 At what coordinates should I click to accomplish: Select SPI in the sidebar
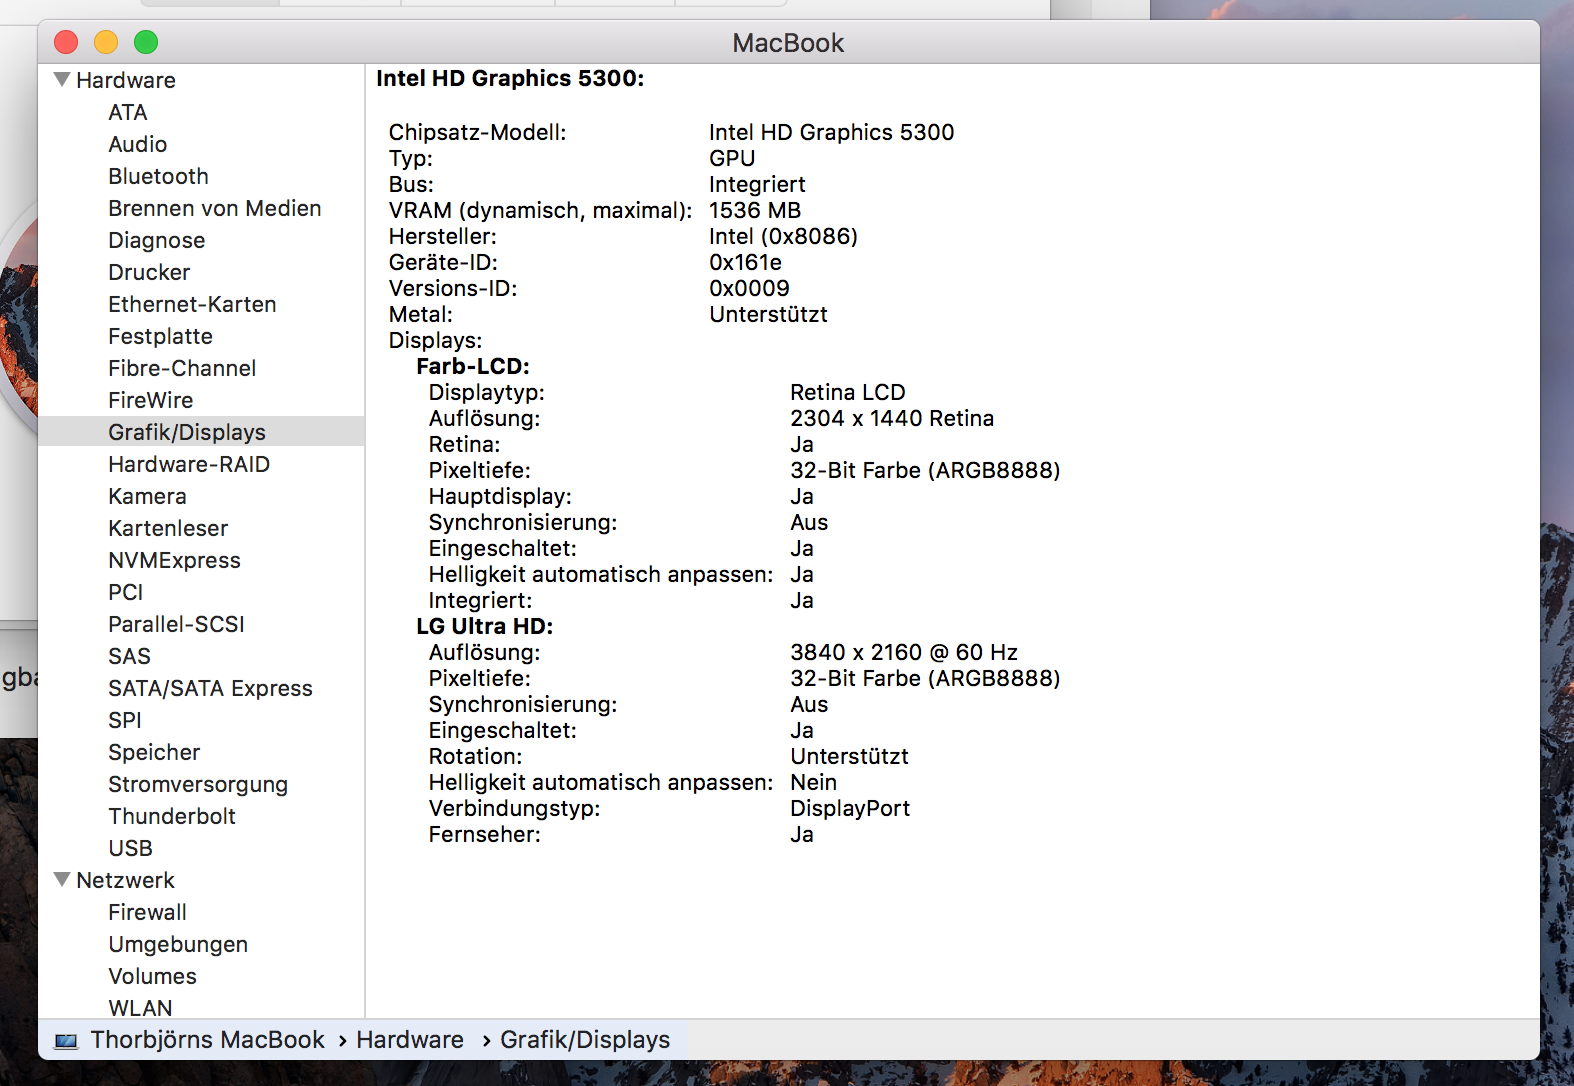[x=125, y=720]
